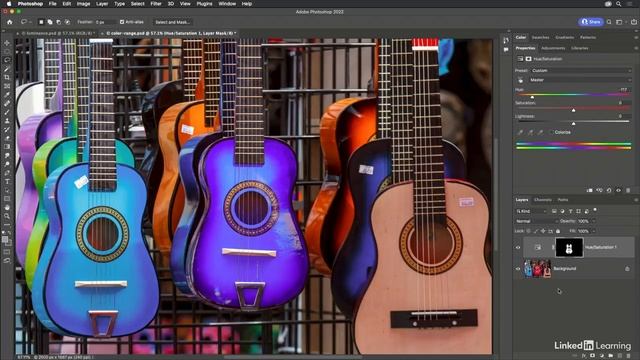
Task: Delete the adjustment layer via Properties trash
Action: tap(628, 190)
